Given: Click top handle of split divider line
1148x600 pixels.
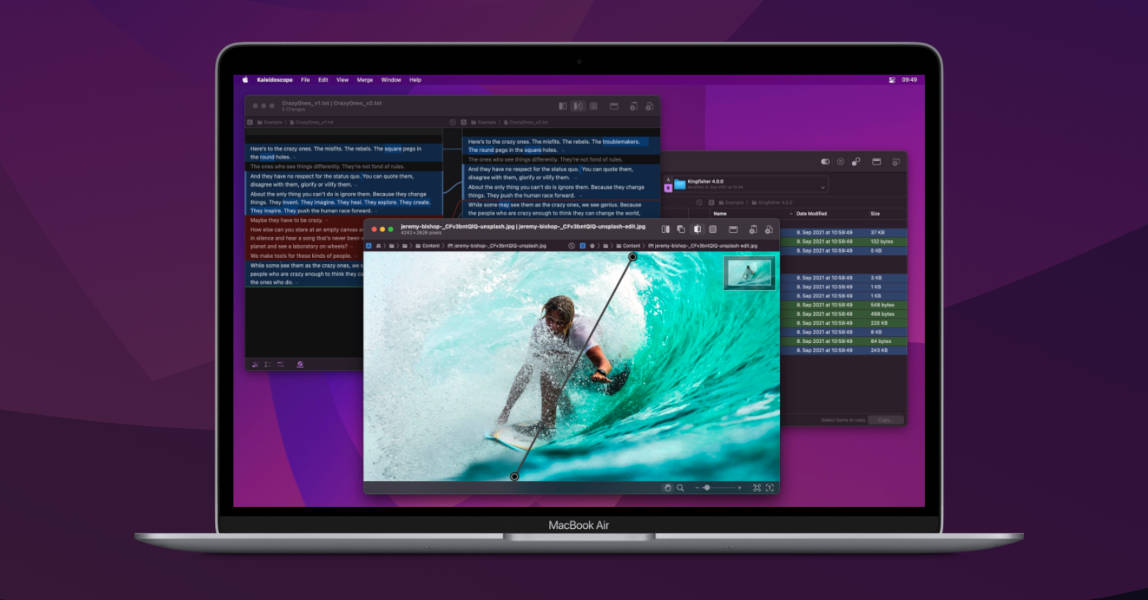Looking at the screenshot, I should (633, 257).
